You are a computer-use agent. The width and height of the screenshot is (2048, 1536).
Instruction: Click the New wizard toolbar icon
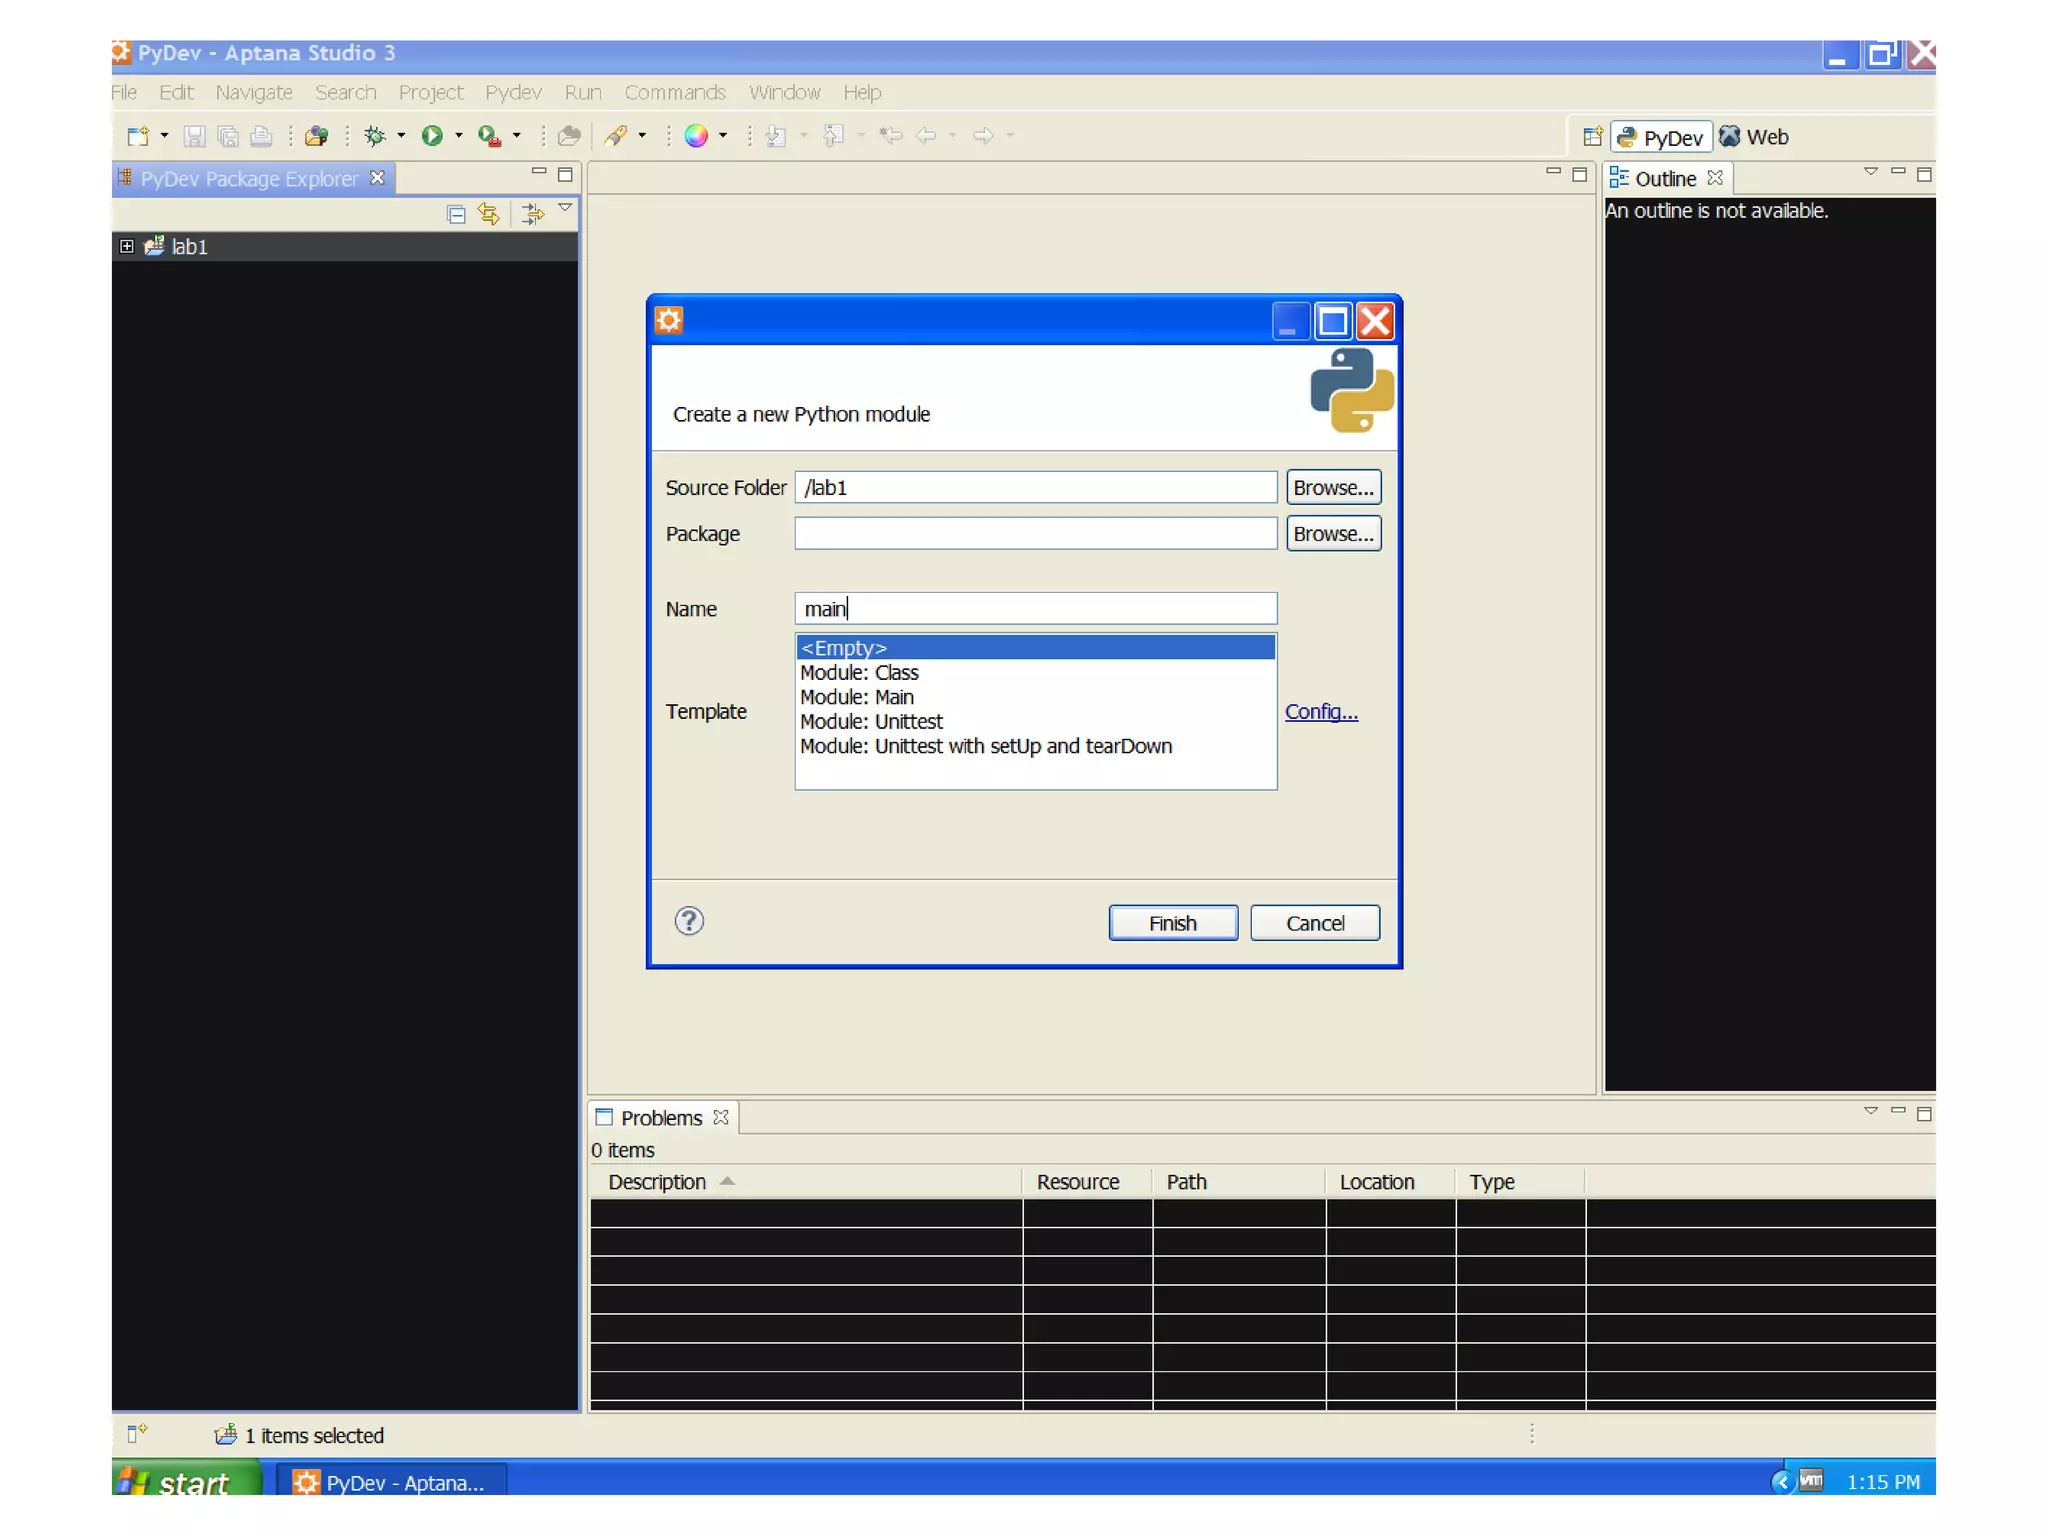tap(138, 136)
